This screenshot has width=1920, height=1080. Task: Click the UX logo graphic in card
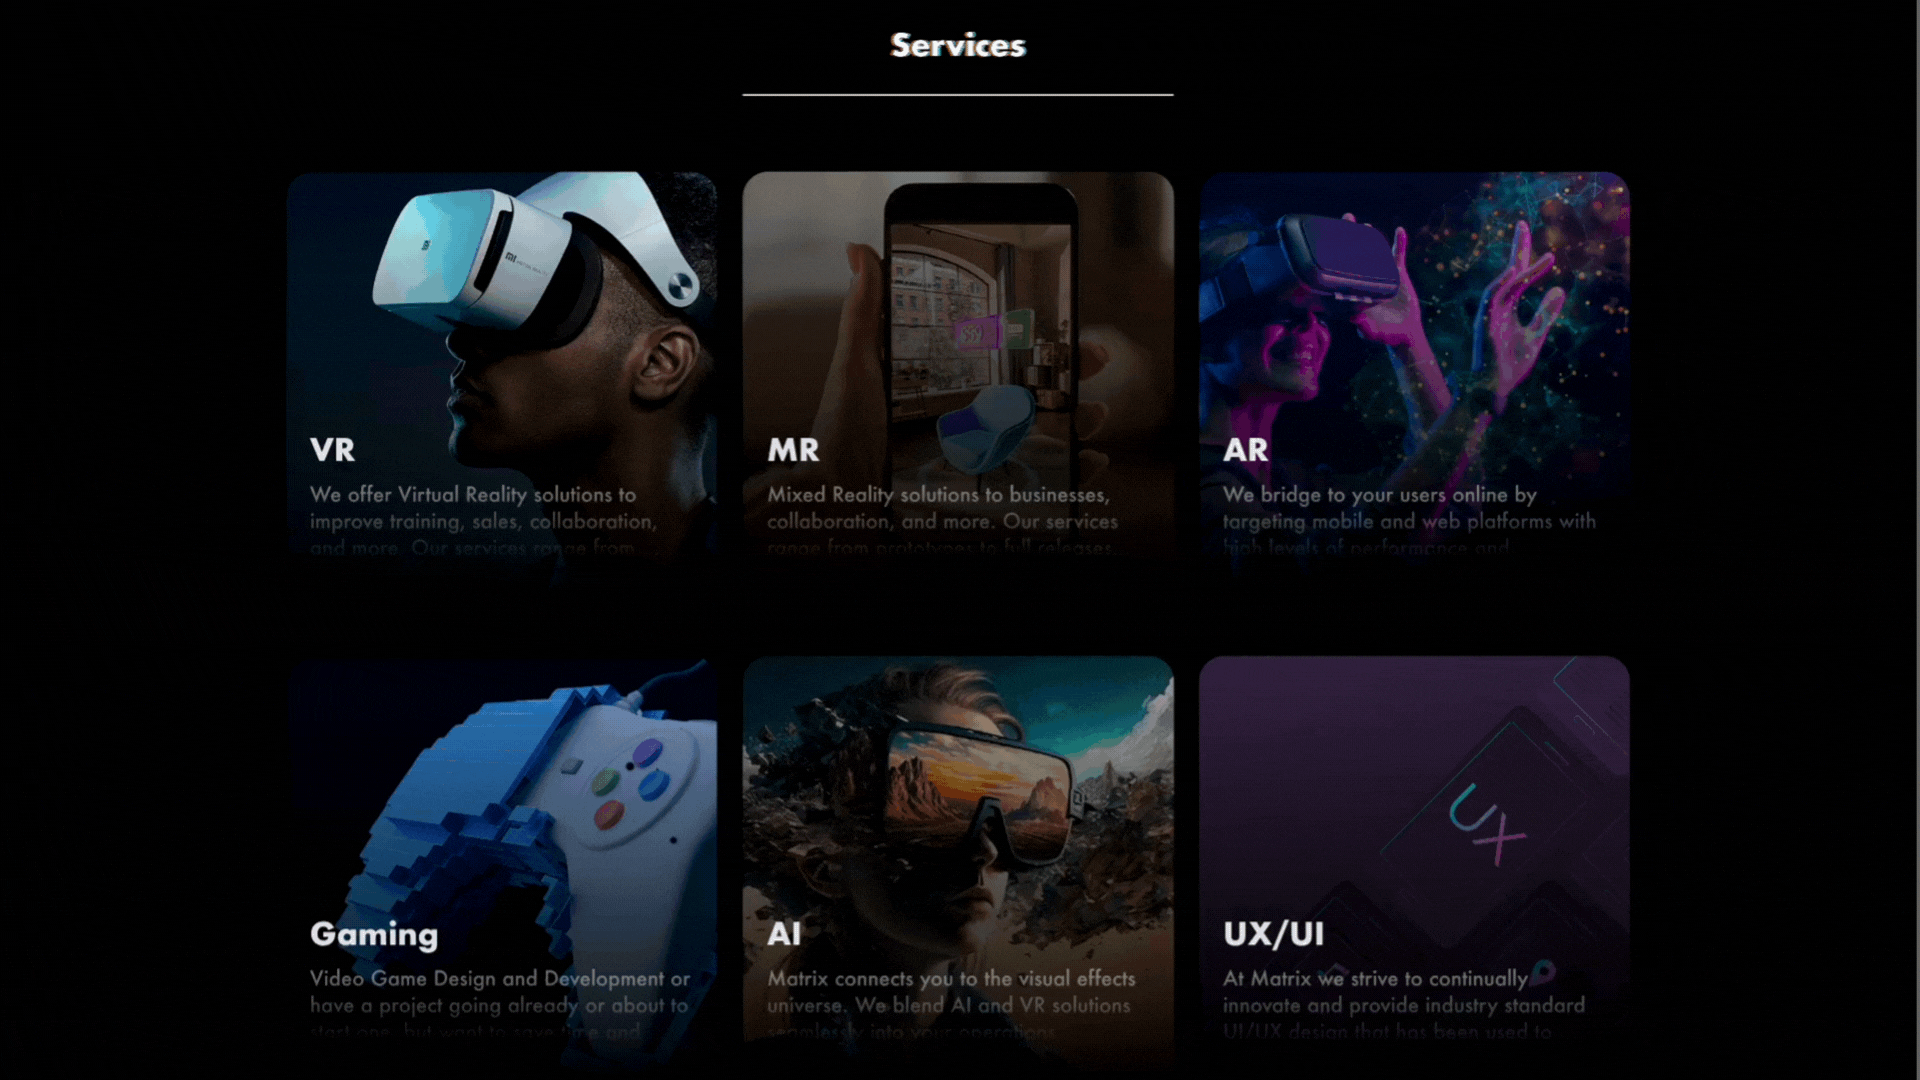point(1488,825)
